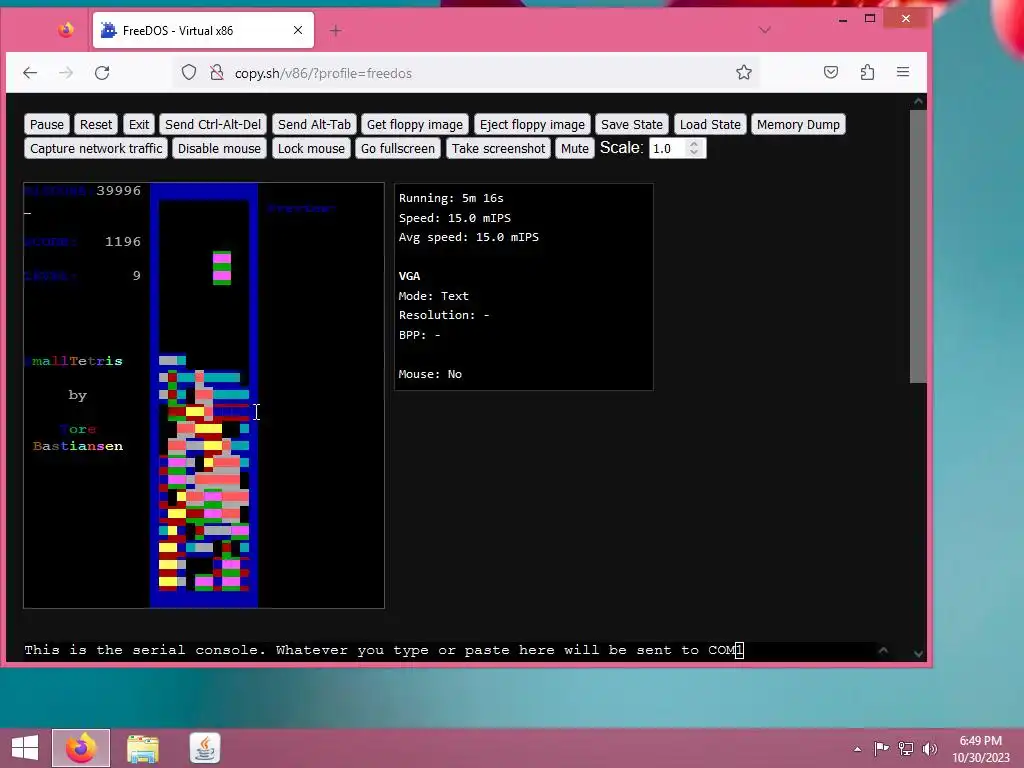Lock mouse to the emulator
Screen dimensions: 1024x768
point(312,148)
